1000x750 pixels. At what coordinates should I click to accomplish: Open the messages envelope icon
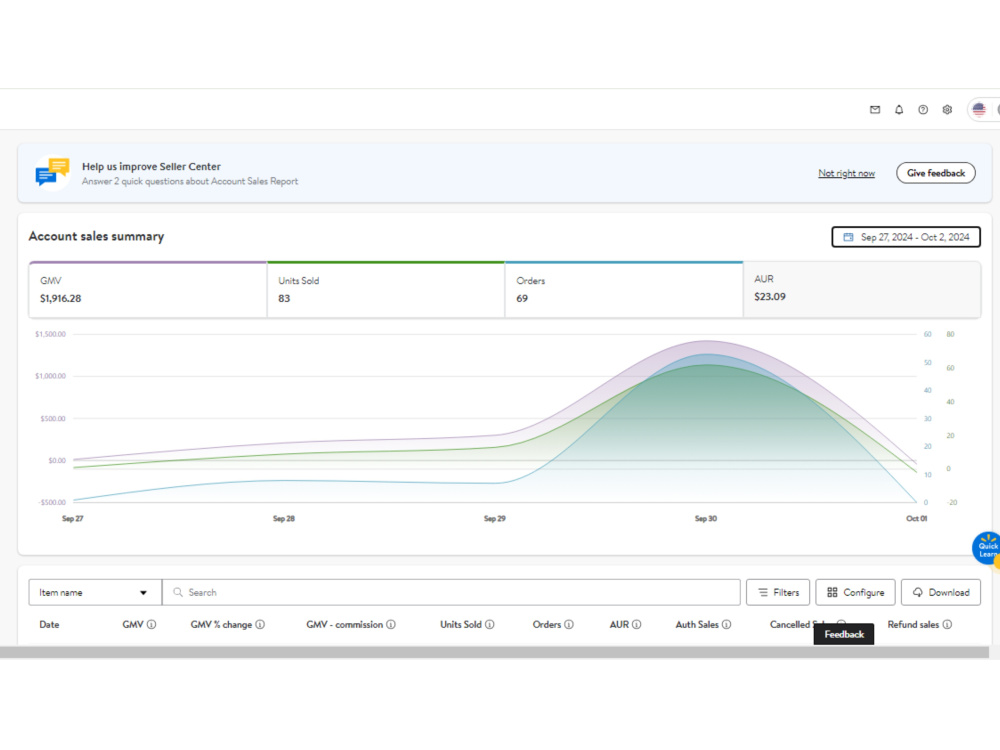pos(875,110)
